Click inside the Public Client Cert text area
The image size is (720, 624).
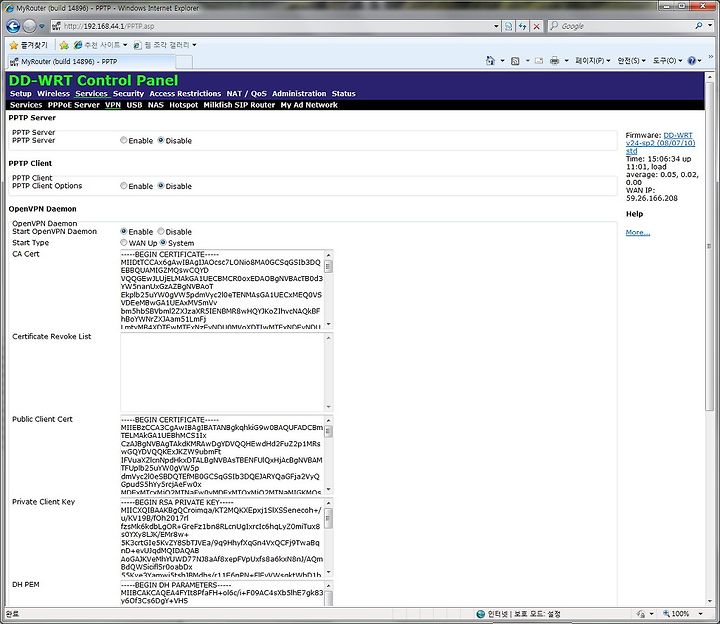click(222, 455)
